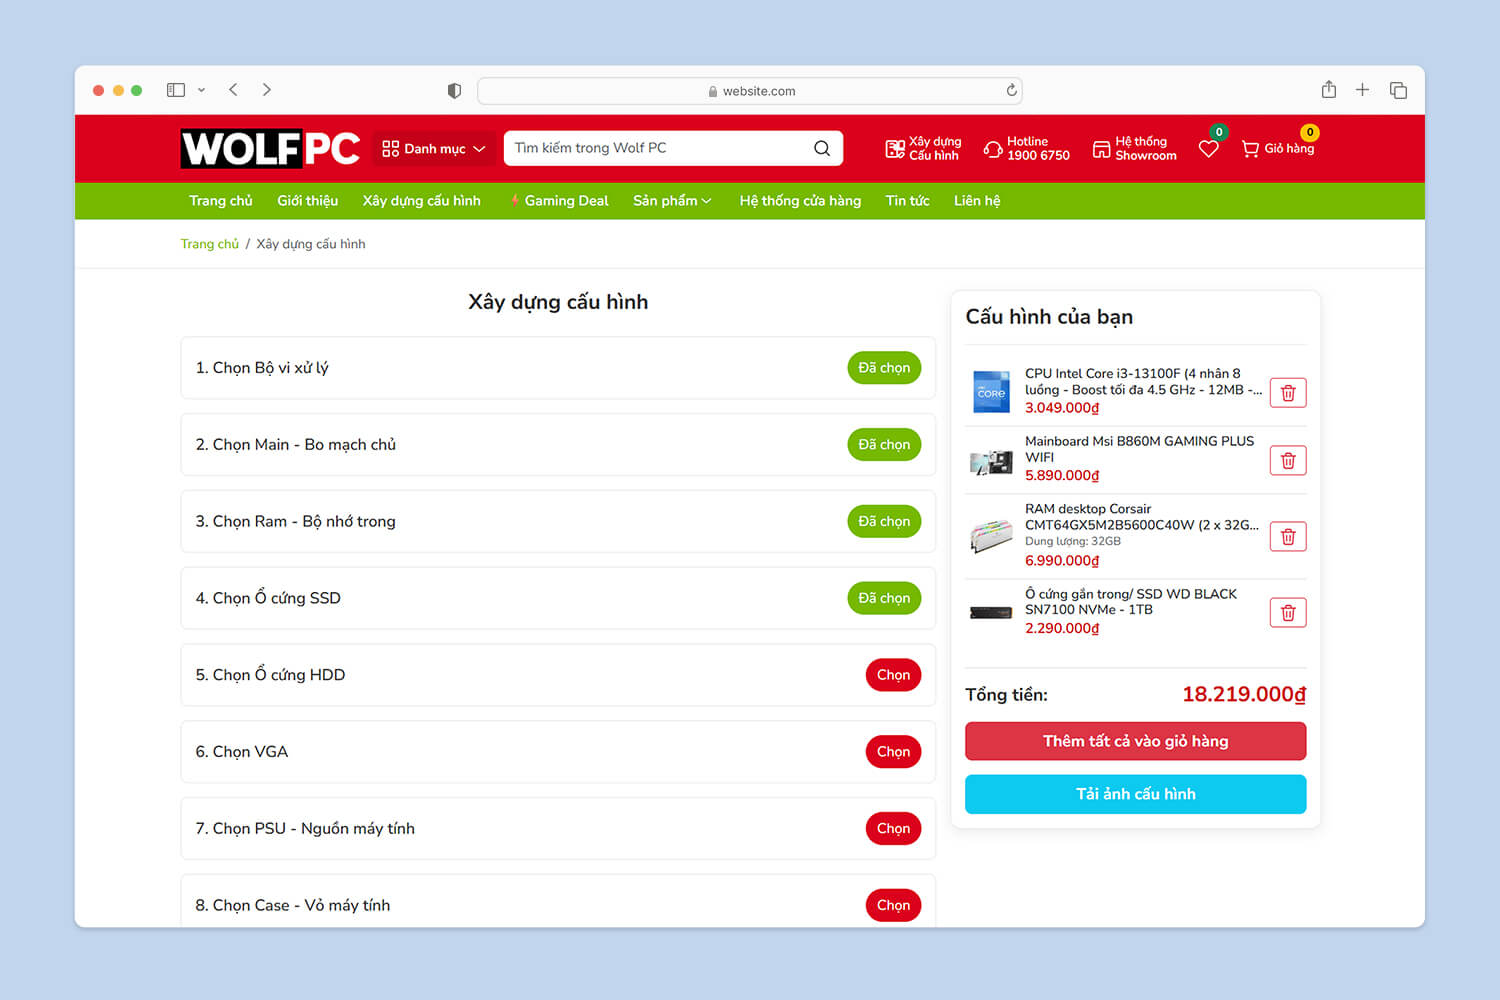Open the Giới thiệu menu item
Screen dimensions: 1500x1000
308,201
